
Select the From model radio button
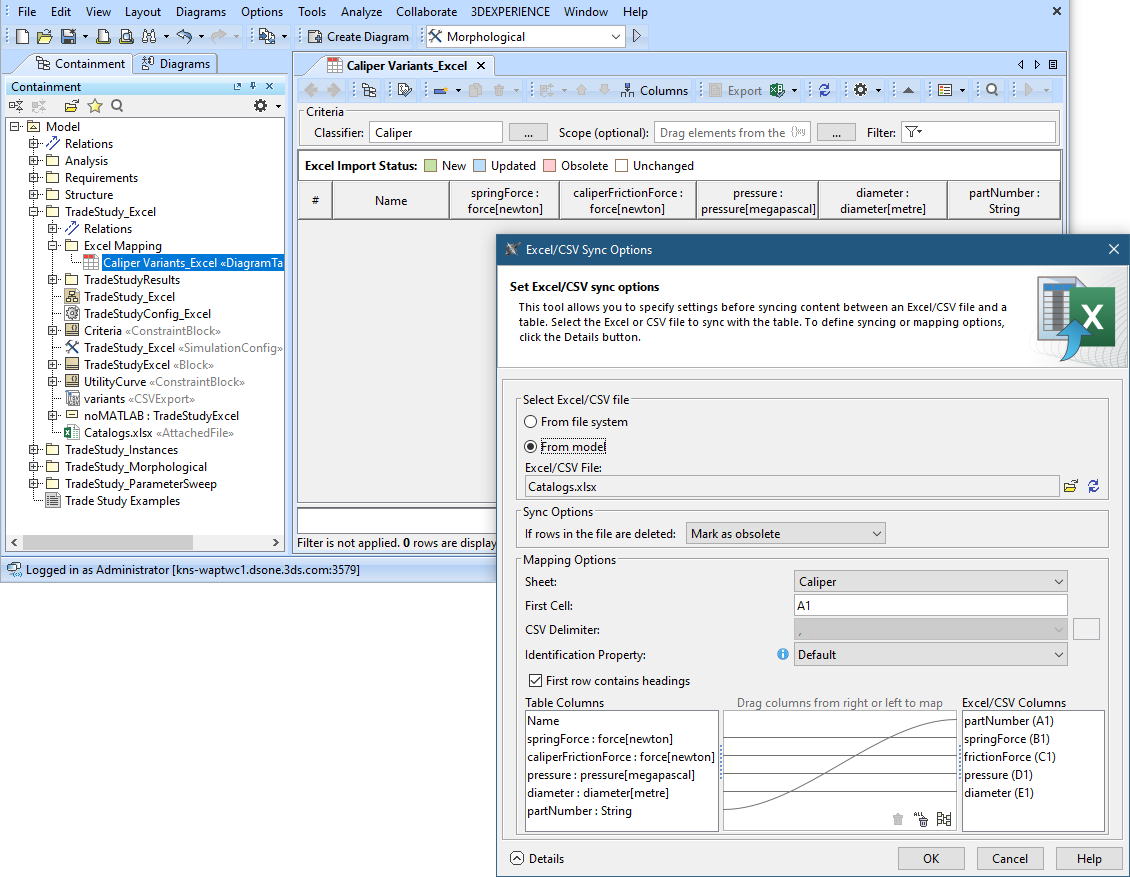coord(531,447)
